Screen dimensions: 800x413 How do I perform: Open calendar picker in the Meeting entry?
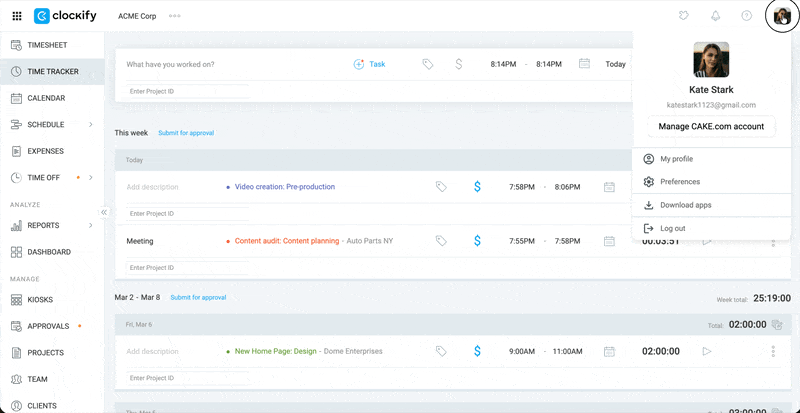coord(609,241)
